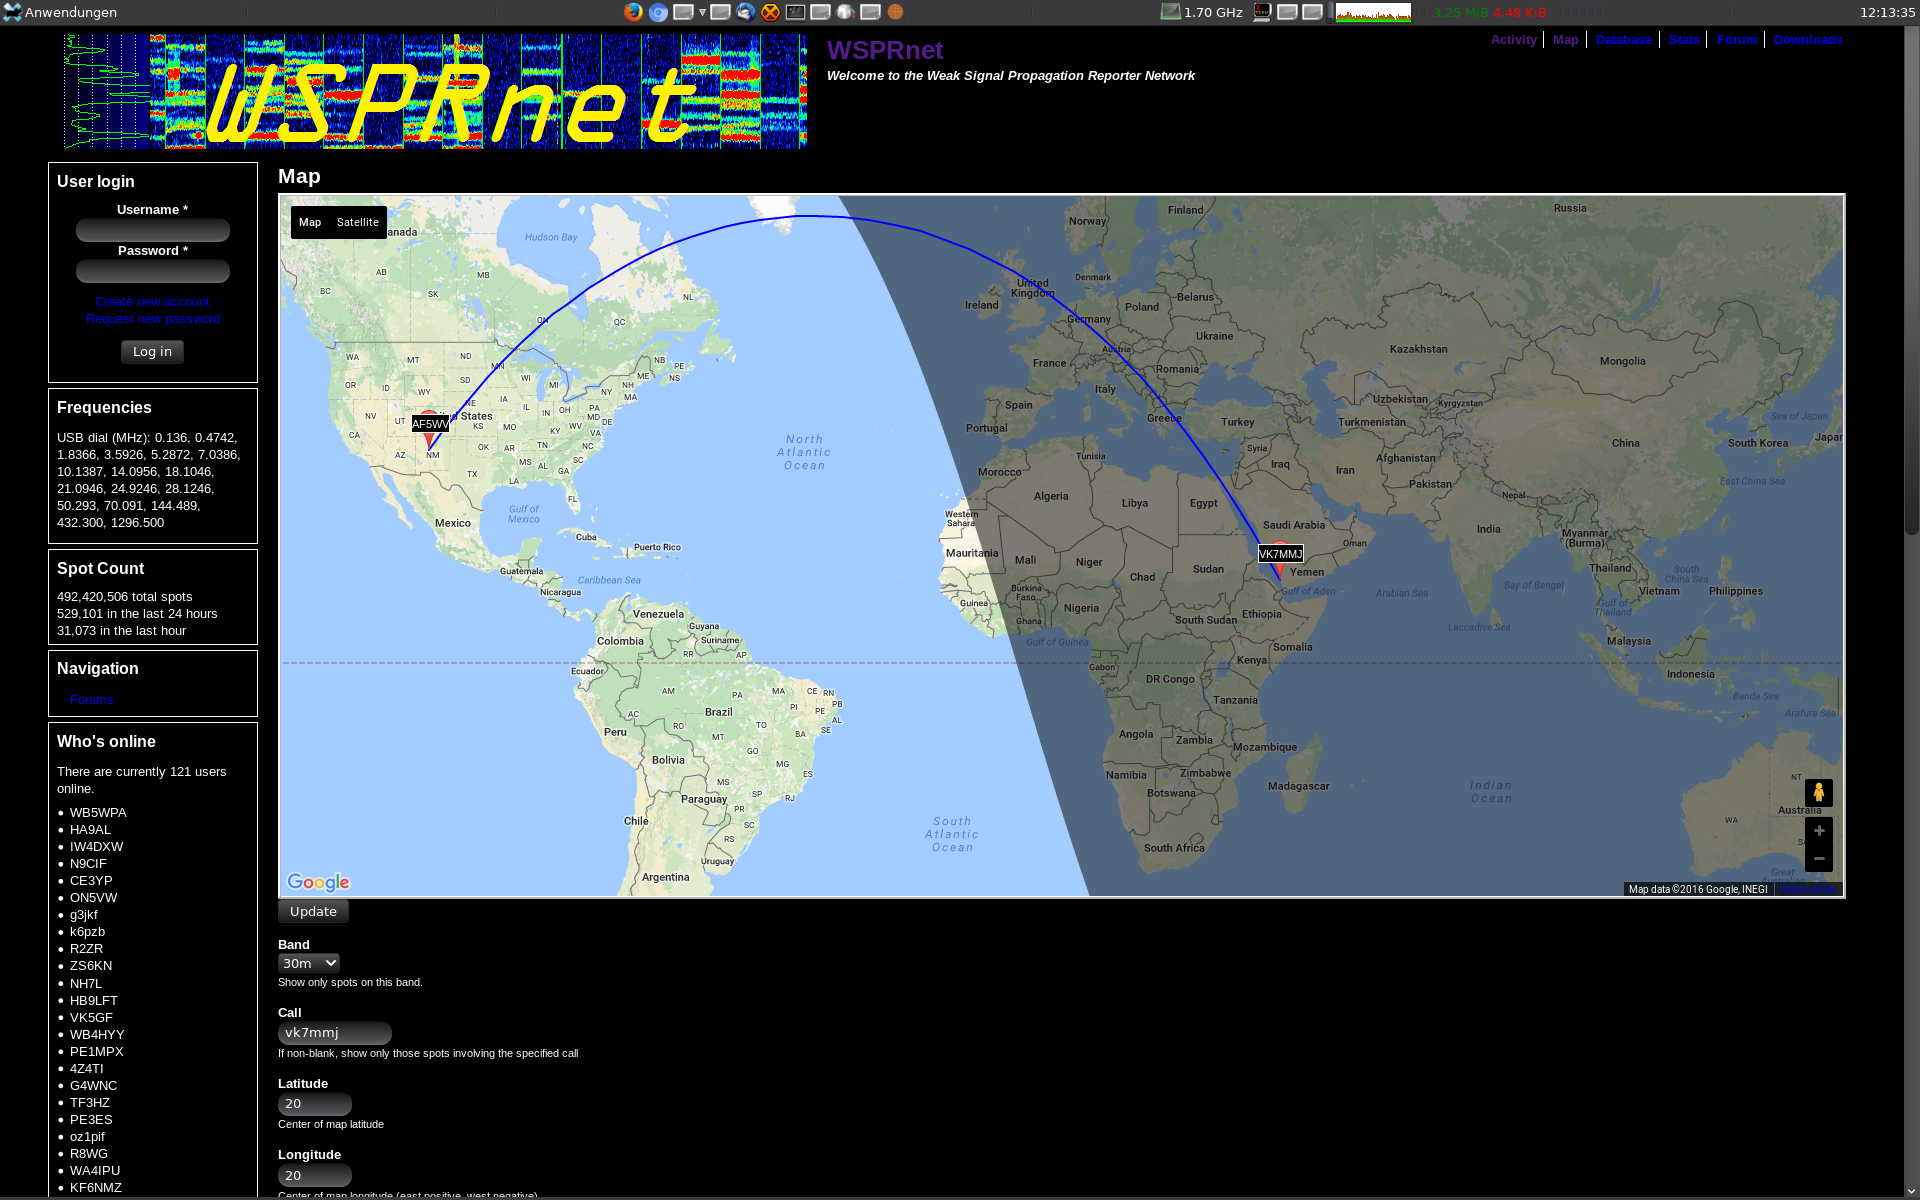Click online user HB9LFT
Image resolution: width=1920 pixels, height=1200 pixels.
(94, 1001)
